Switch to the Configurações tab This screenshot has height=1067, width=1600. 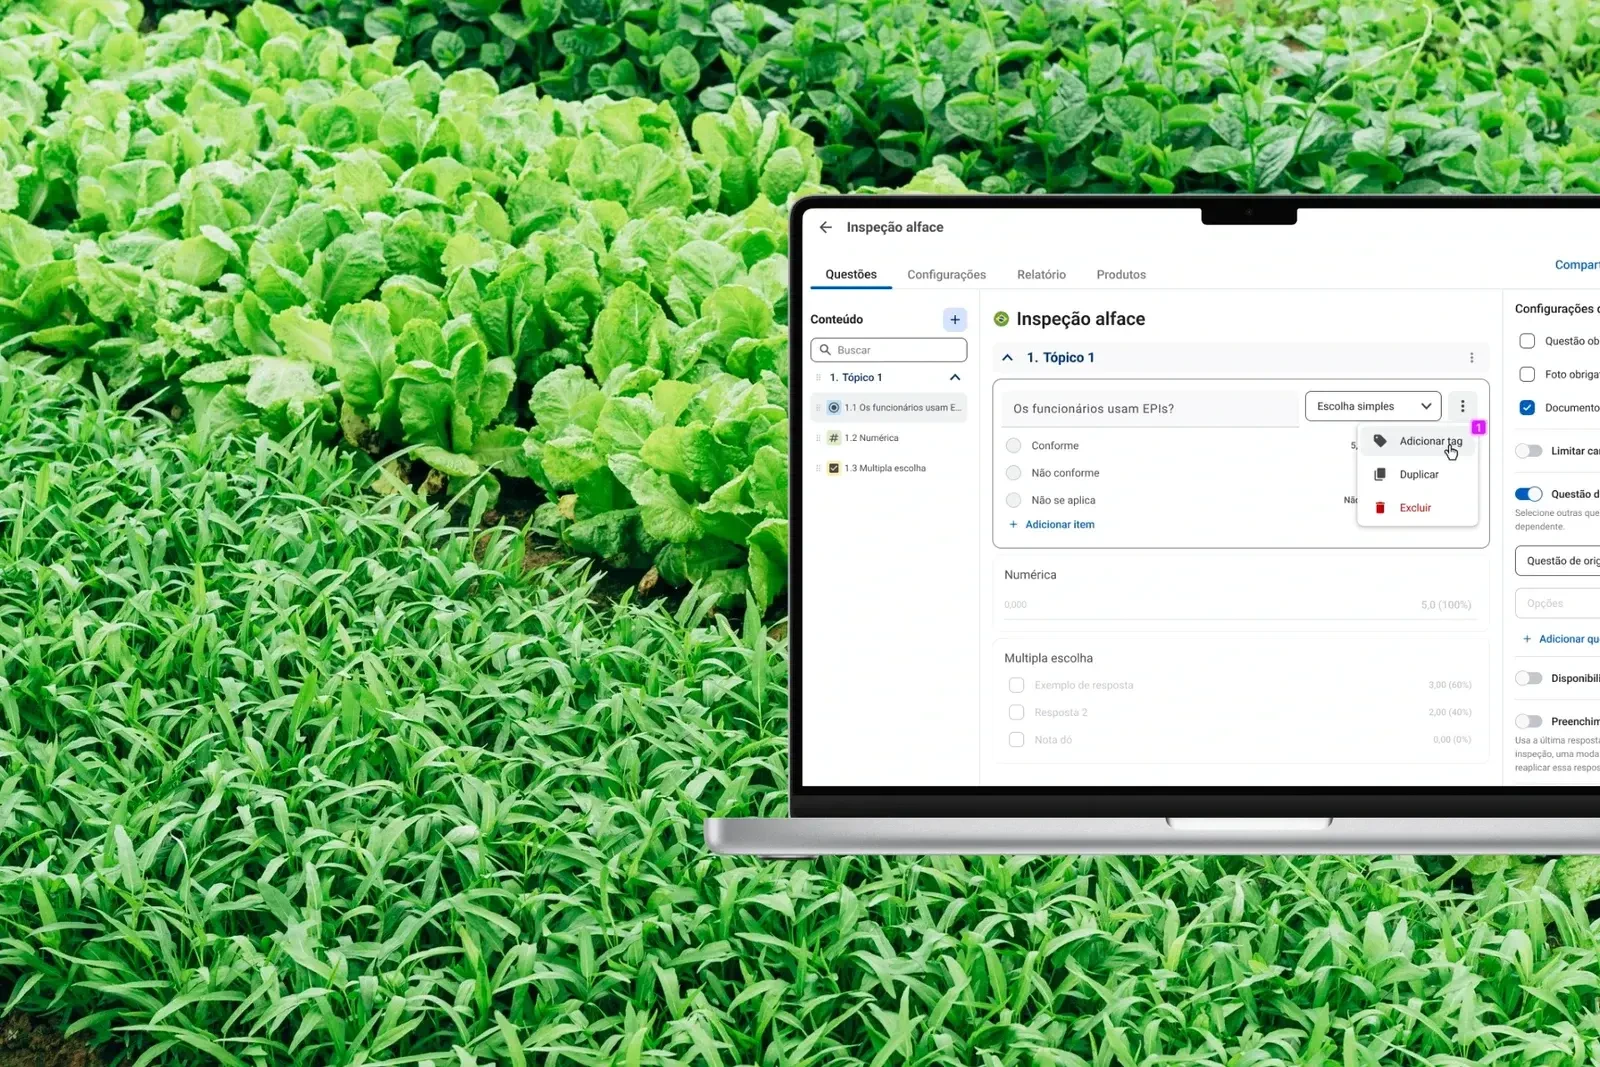(x=946, y=275)
